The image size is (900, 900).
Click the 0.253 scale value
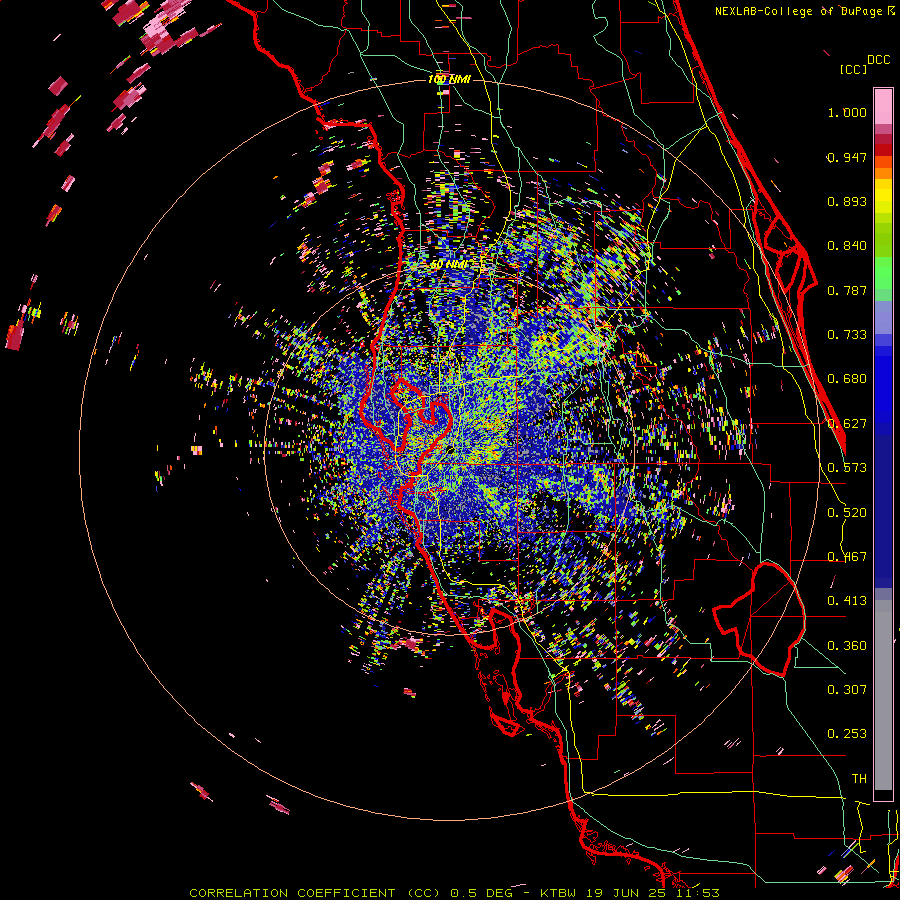[x=847, y=734]
